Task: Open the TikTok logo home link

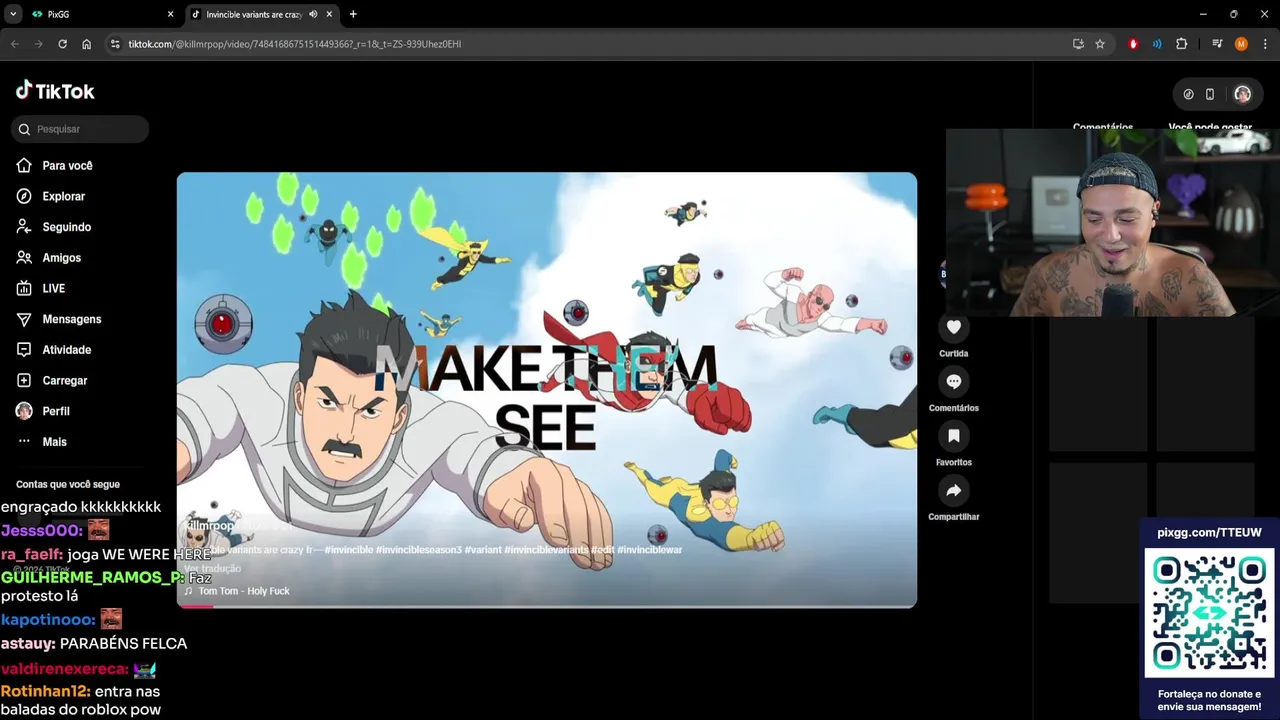Action: pyautogui.click(x=55, y=91)
